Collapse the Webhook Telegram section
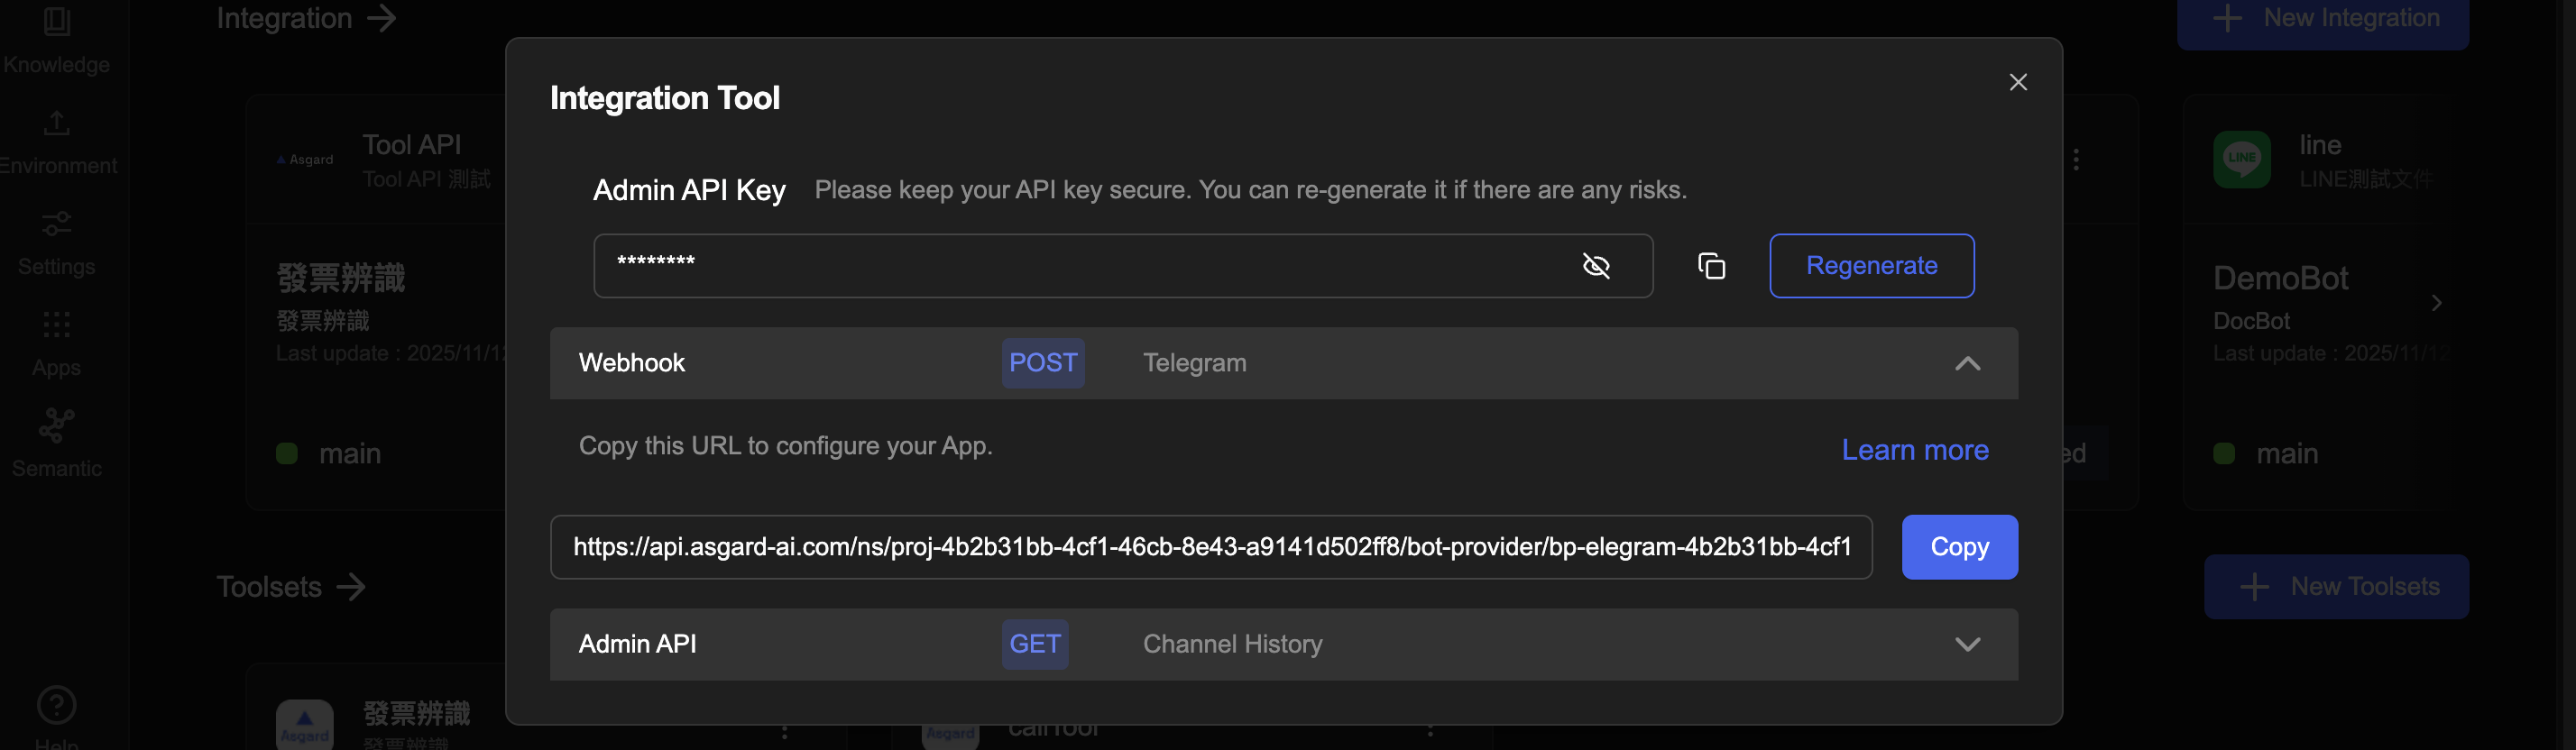2576x750 pixels. click(x=1967, y=363)
